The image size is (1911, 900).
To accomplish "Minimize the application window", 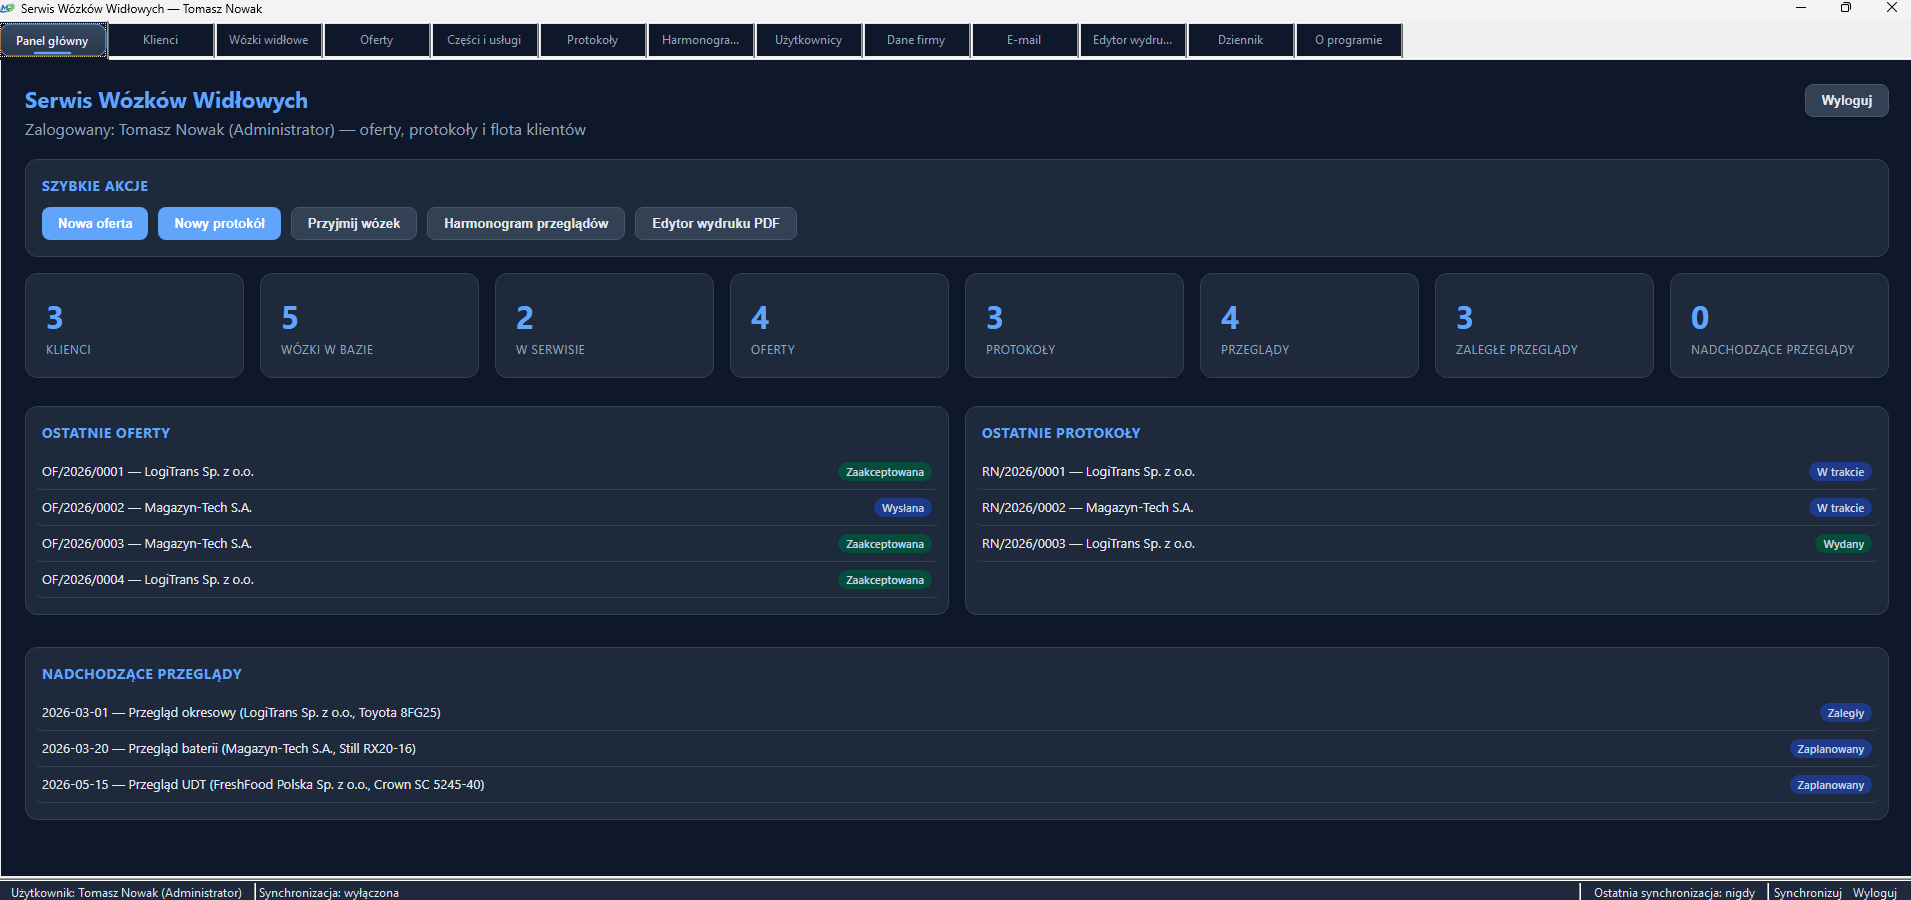I will point(1801,8).
